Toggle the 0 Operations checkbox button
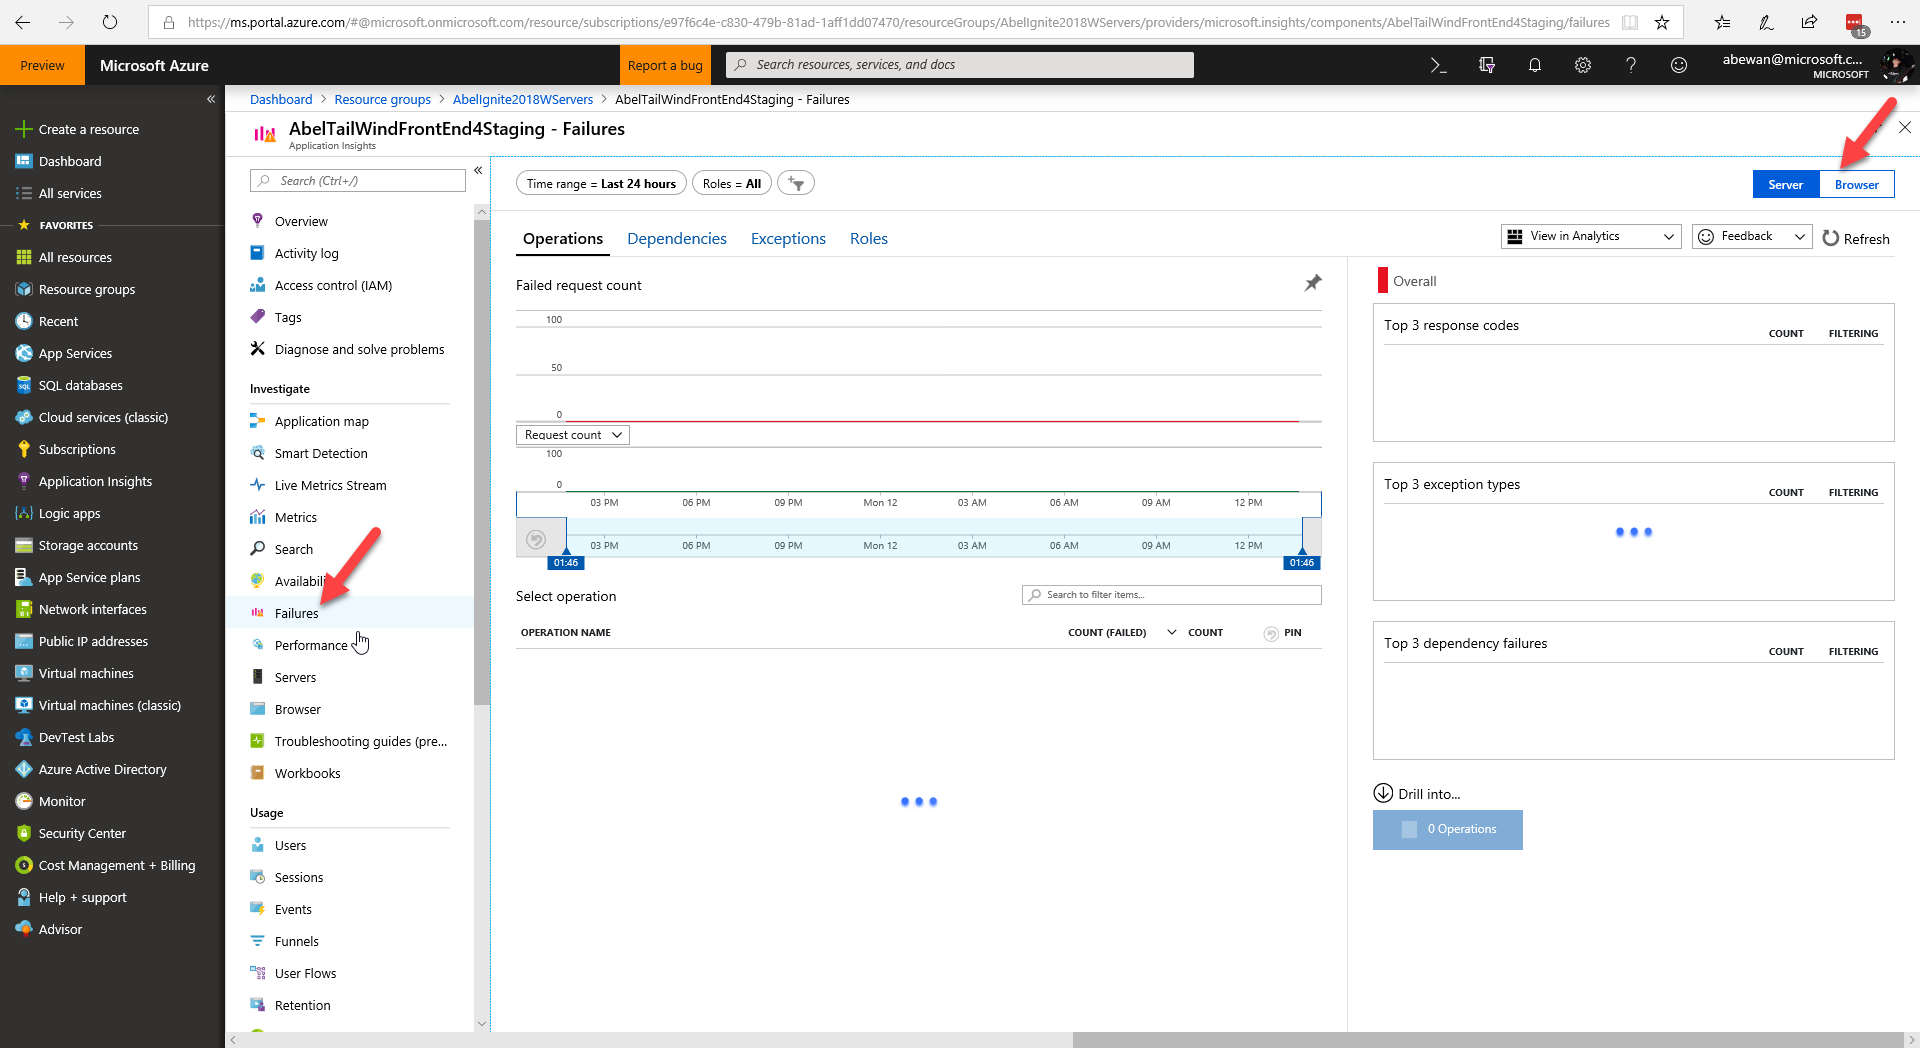 (x=1448, y=829)
